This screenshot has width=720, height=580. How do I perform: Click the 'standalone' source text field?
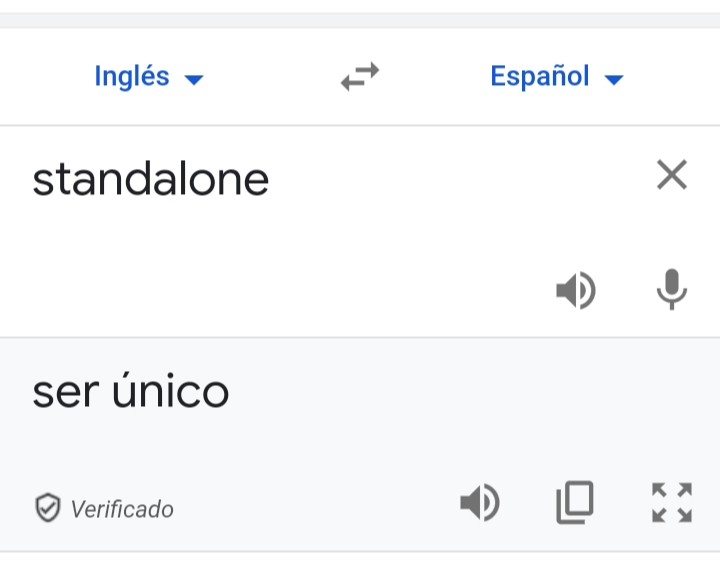(151, 180)
